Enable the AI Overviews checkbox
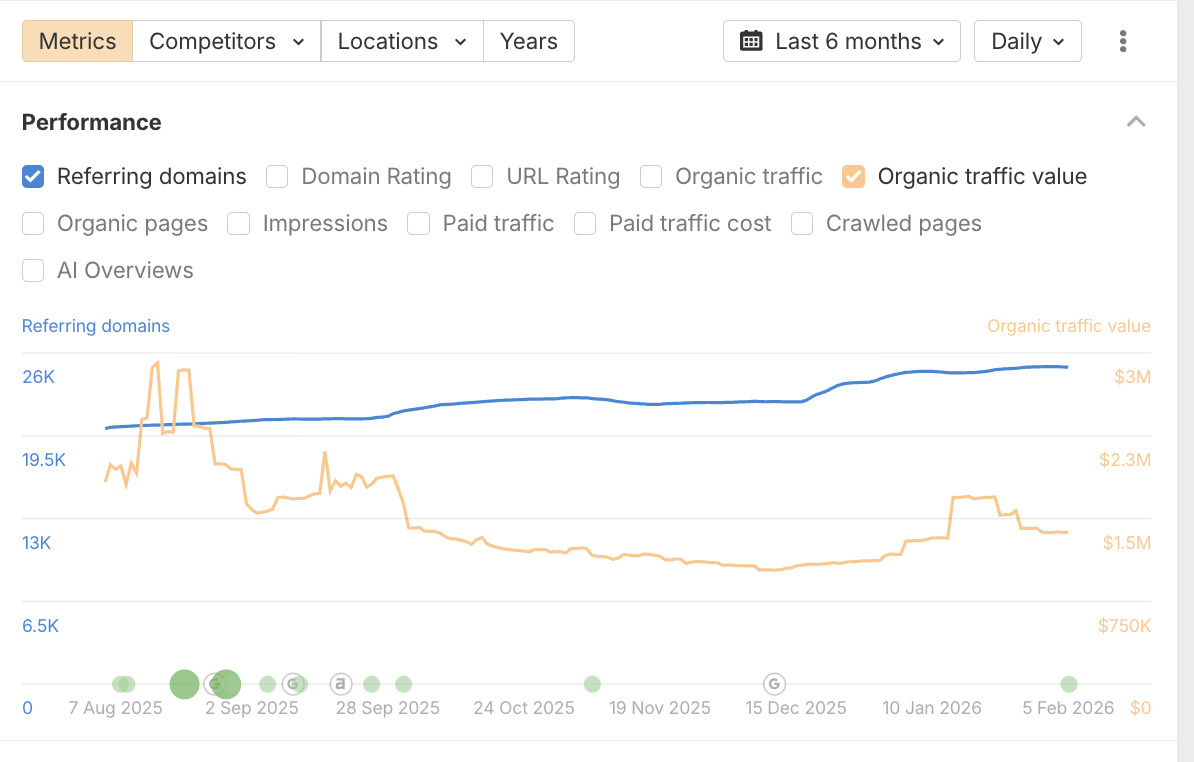 click(33, 270)
